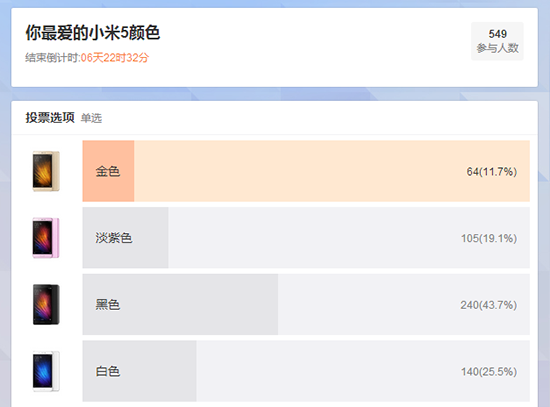Click the 结束倒计时 label text
Image resolution: width=550 pixels, height=407 pixels.
52,58
